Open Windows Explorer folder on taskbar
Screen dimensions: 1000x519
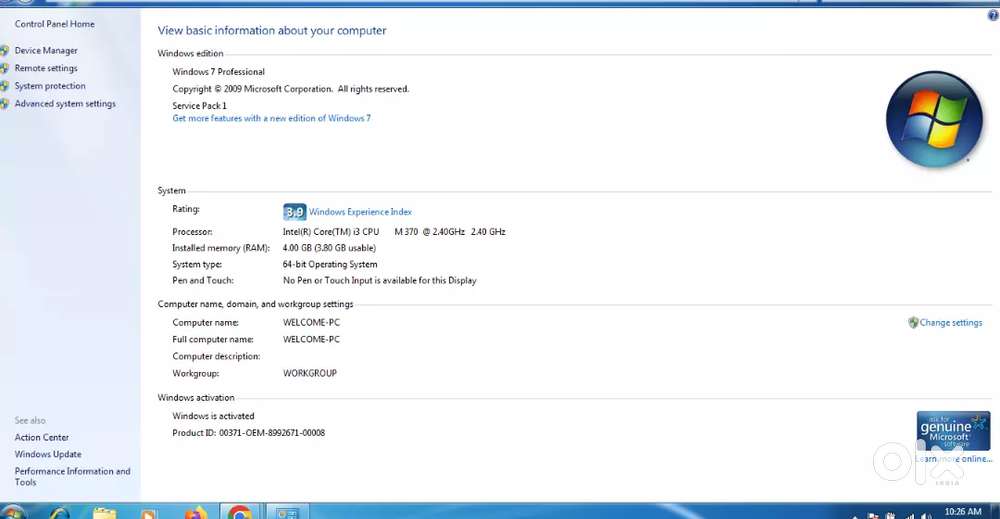pos(105,513)
